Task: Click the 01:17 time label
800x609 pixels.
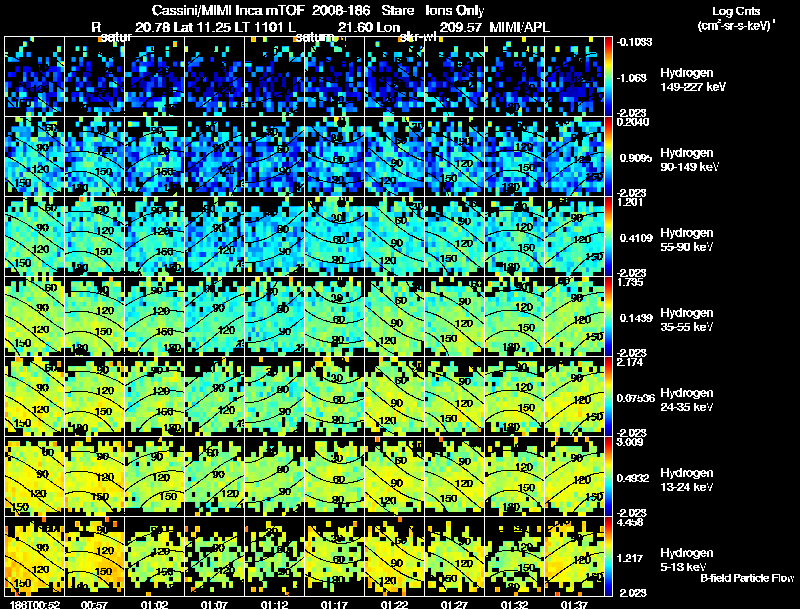Action: coord(335,604)
